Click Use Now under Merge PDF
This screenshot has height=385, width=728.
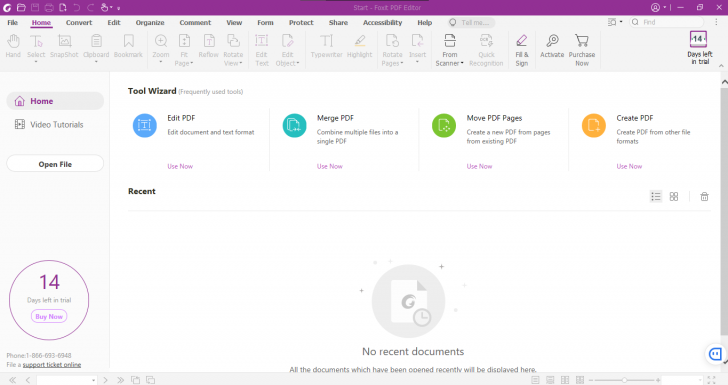(x=330, y=166)
